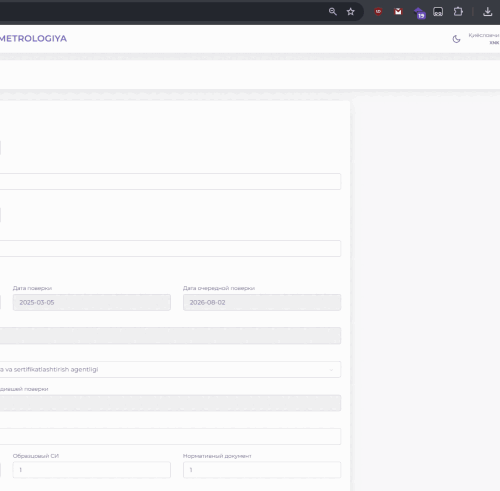Open the sertifikatlashtirish agentligi dropdown
The width and height of the screenshot is (500, 491).
(170, 369)
